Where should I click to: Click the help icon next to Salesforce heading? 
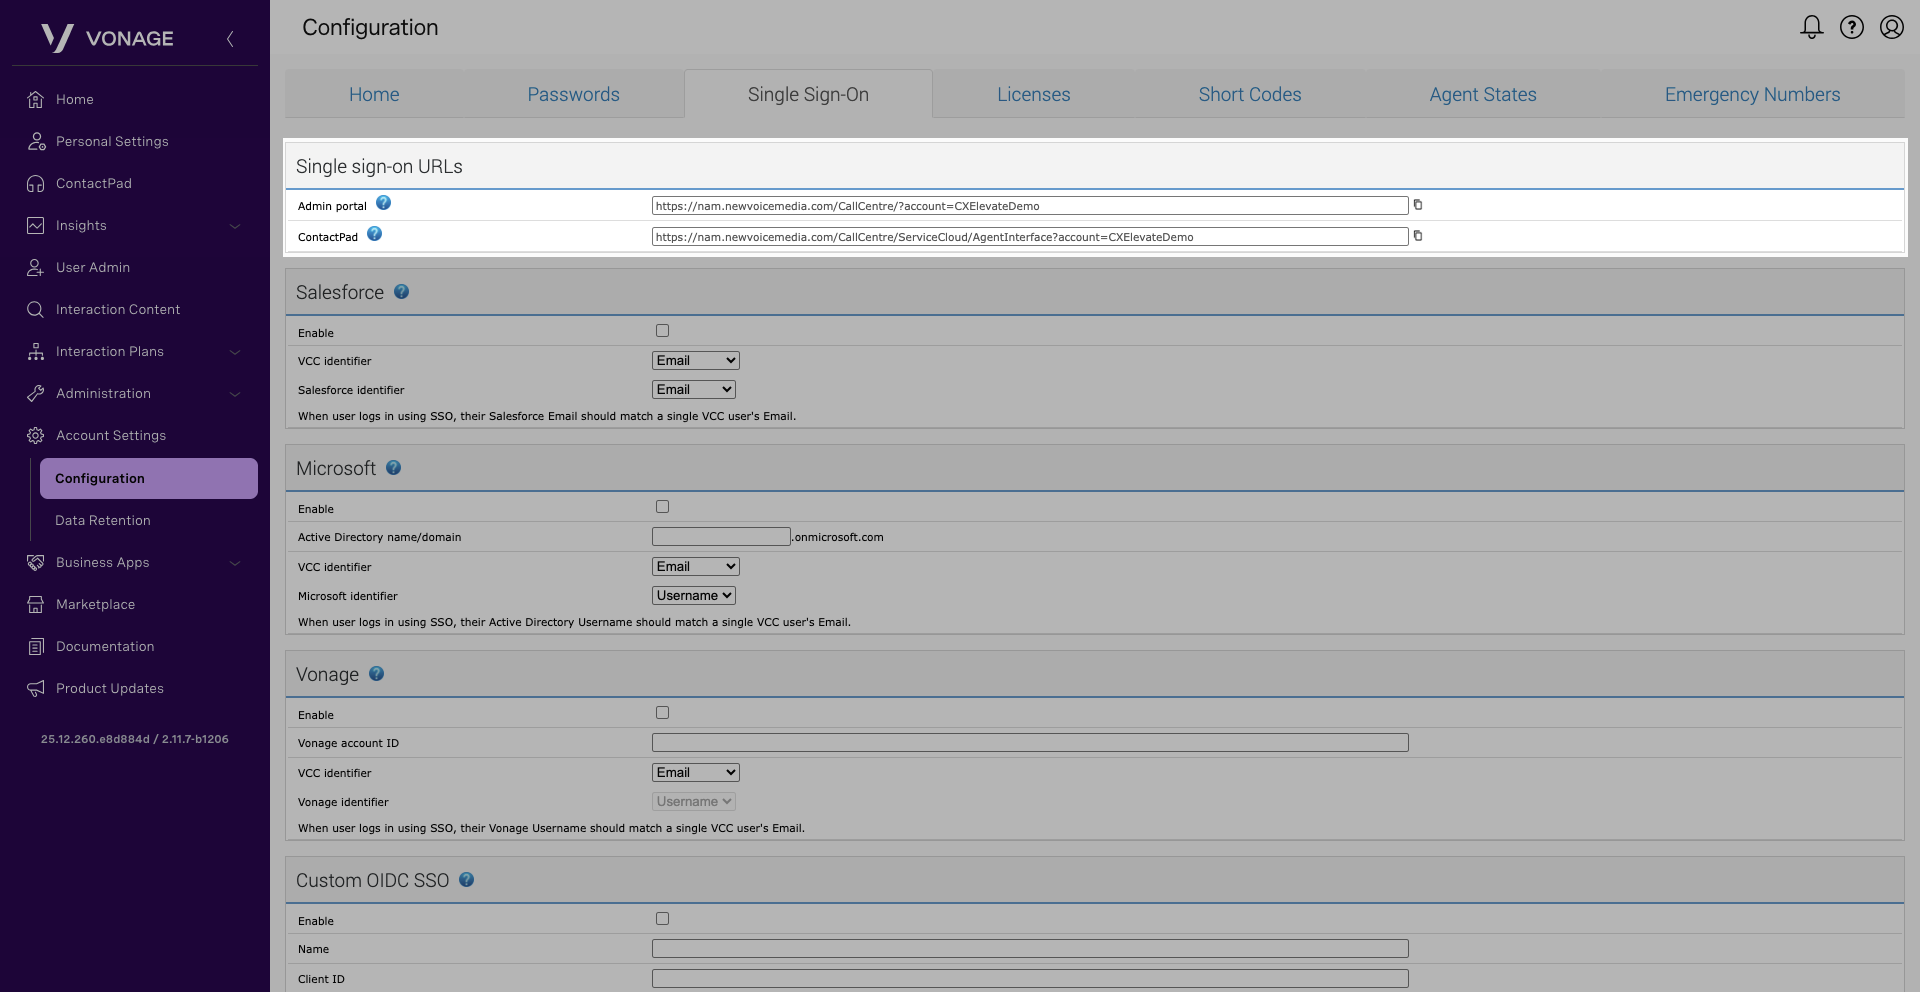[401, 292]
